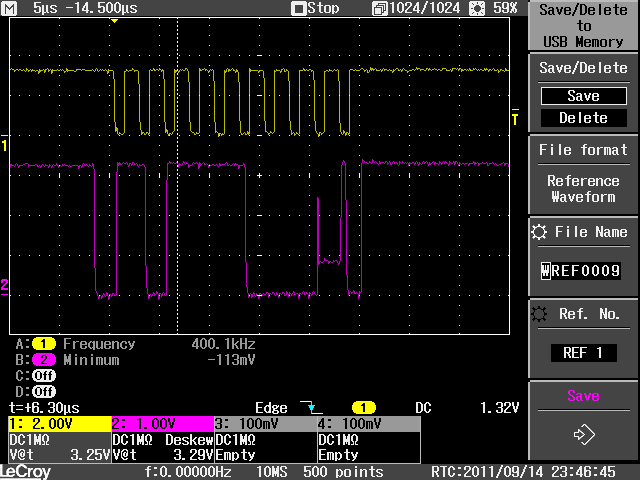Click the M main timebase indicator
The width and height of the screenshot is (640, 480).
(9, 8)
